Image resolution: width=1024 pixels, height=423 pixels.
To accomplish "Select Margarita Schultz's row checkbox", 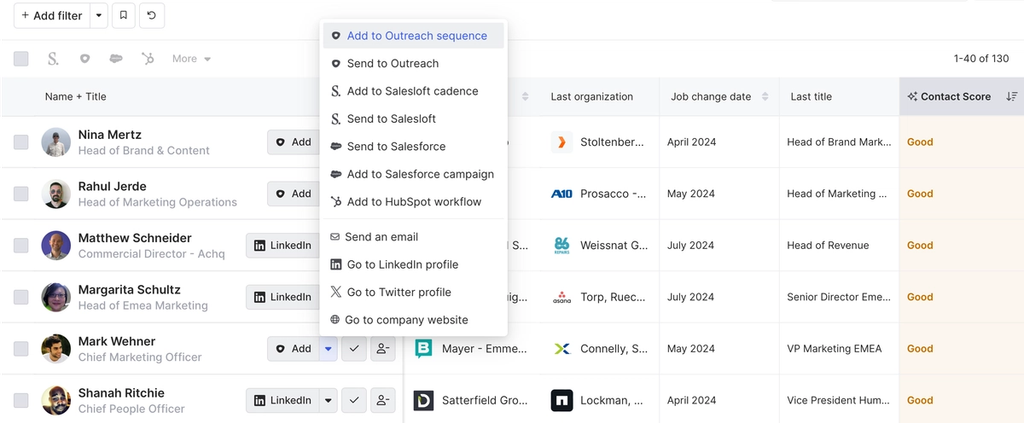I will 21,297.
